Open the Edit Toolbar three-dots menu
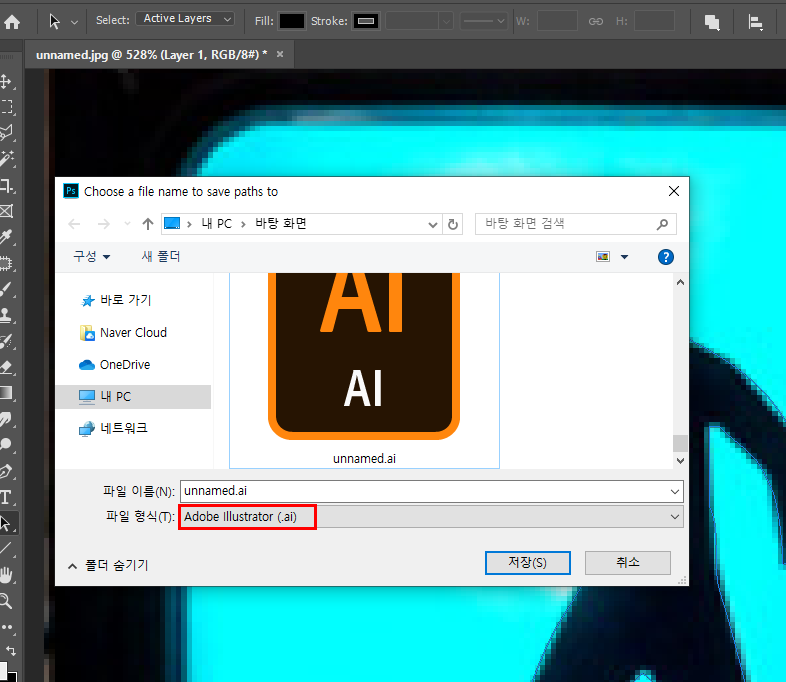Screen dimensions: 786x682 point(7,627)
